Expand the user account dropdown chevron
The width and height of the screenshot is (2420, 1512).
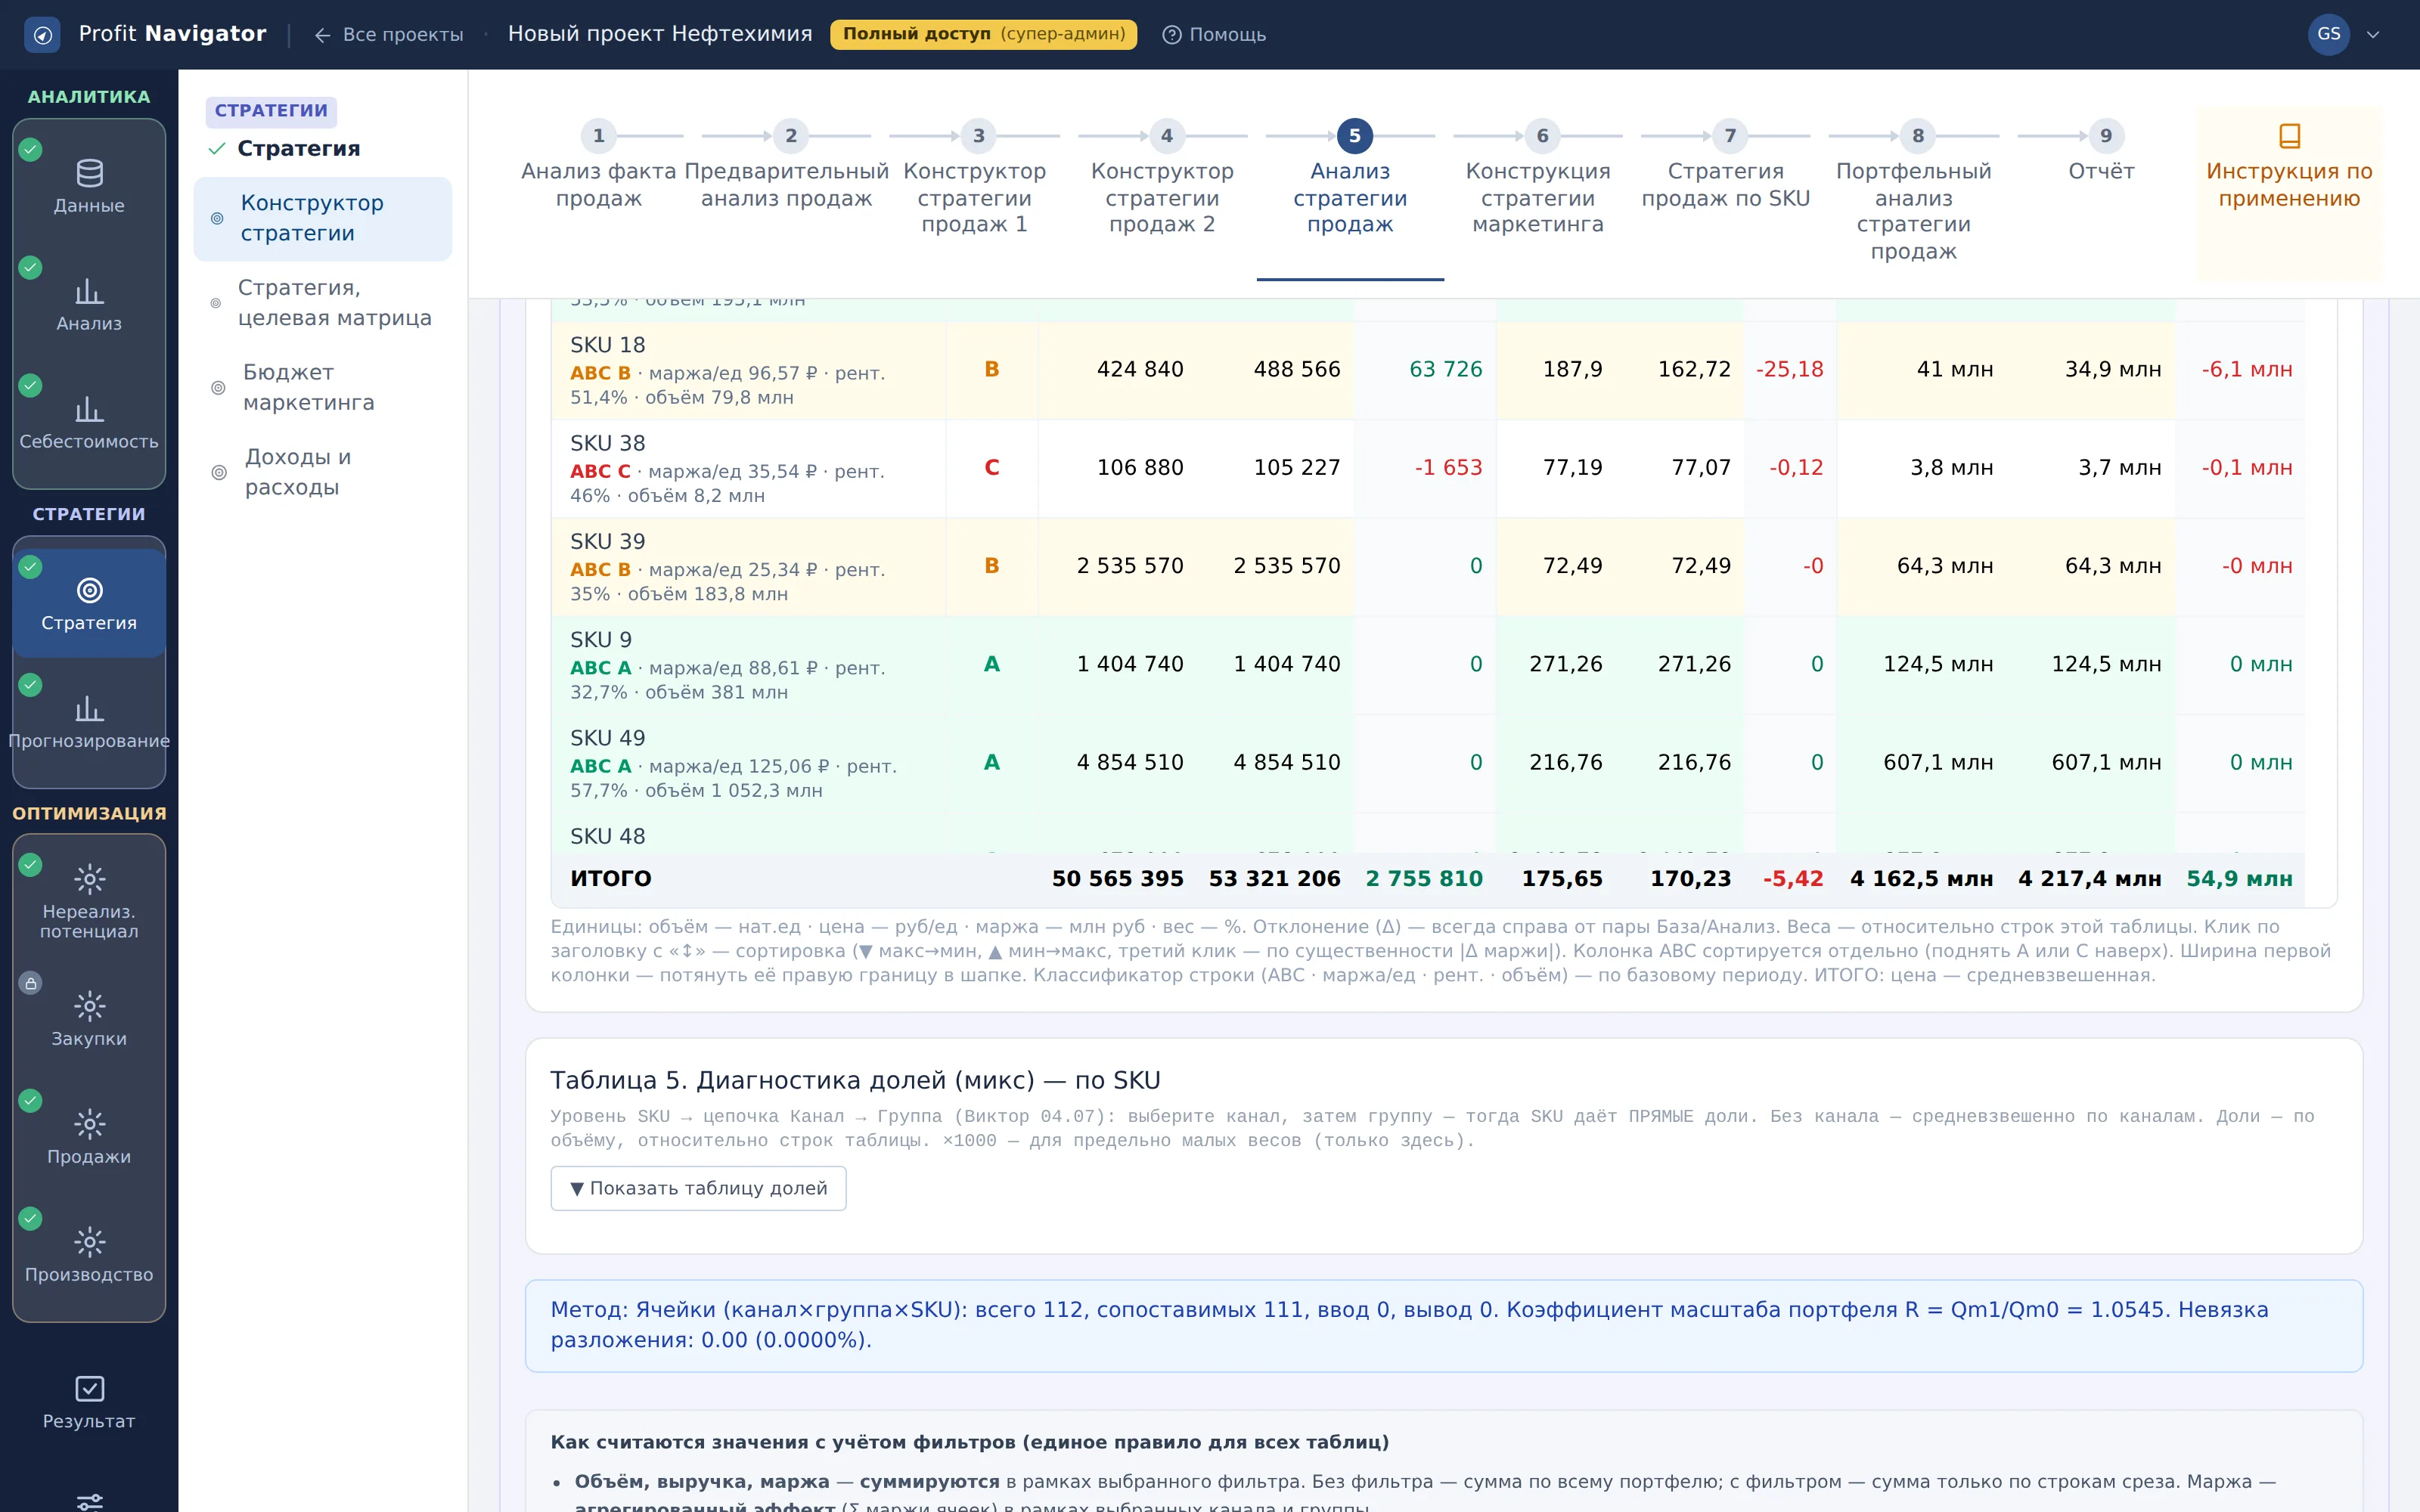2373,35
